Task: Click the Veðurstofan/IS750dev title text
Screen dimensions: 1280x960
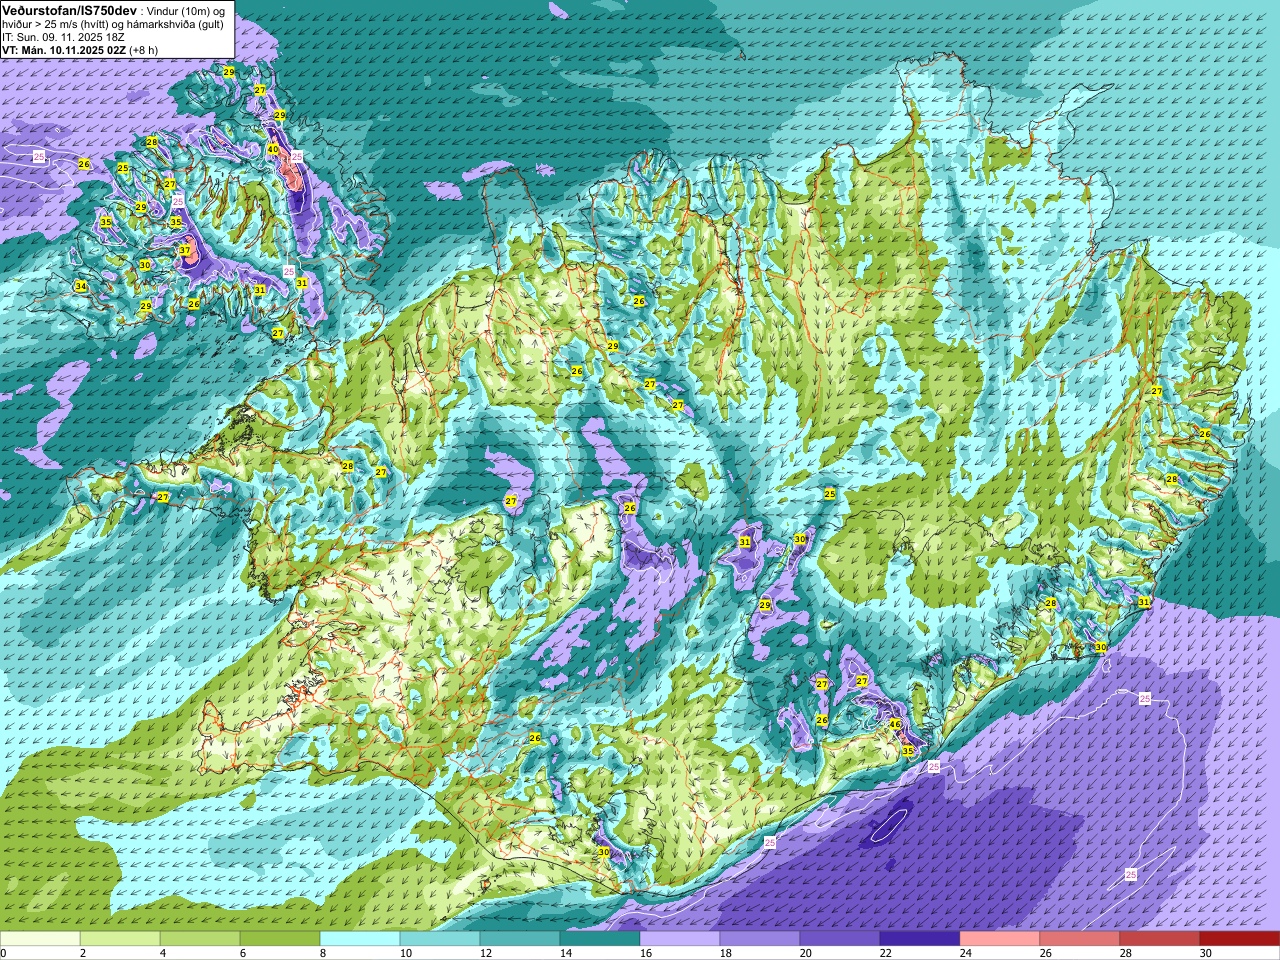Action: tap(70, 9)
